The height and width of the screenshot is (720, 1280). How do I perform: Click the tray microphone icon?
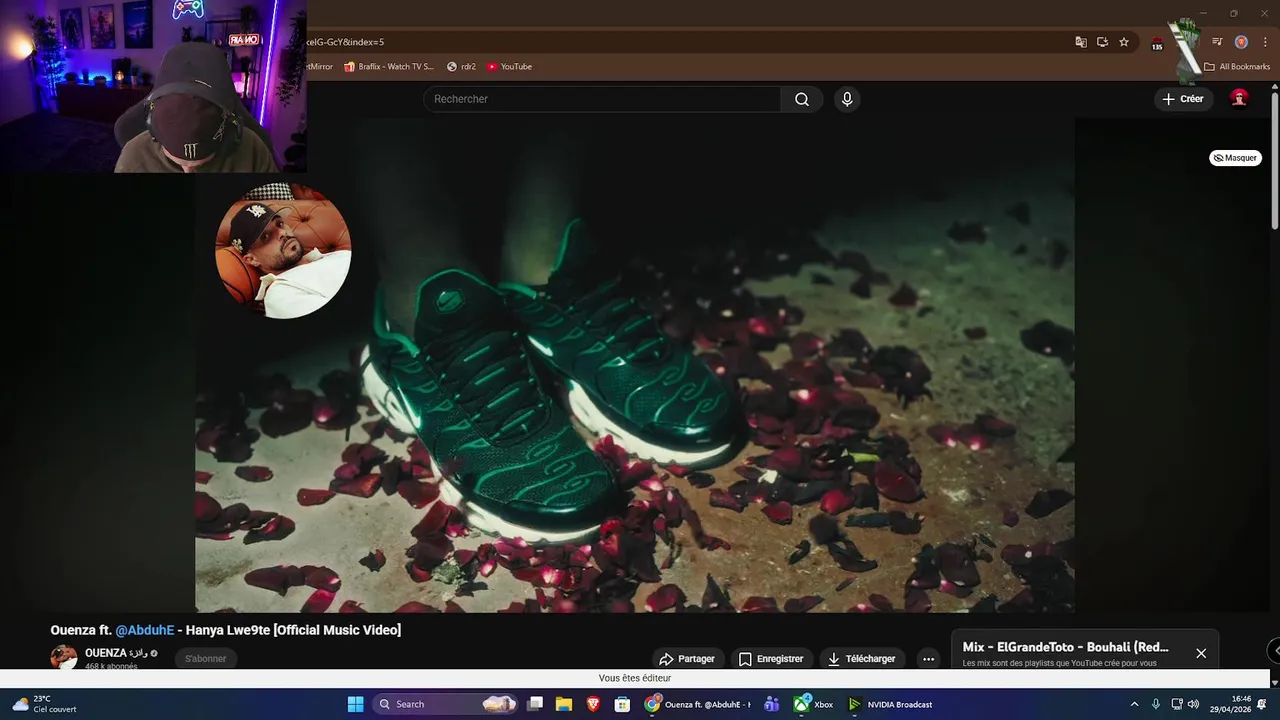coord(1156,704)
